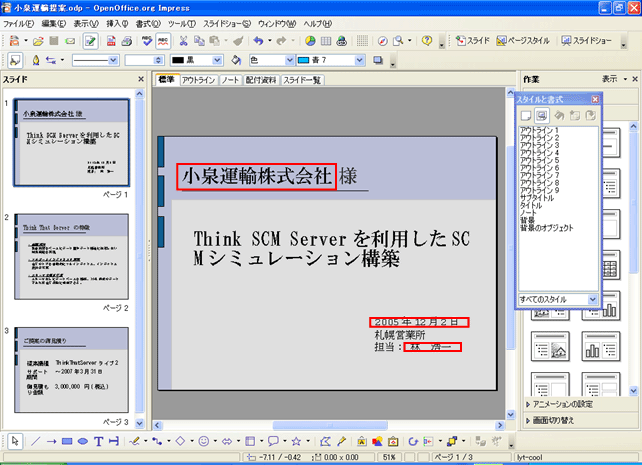Switch to the アウトライン view tab
The height and width of the screenshot is (465, 642).
pos(200,79)
